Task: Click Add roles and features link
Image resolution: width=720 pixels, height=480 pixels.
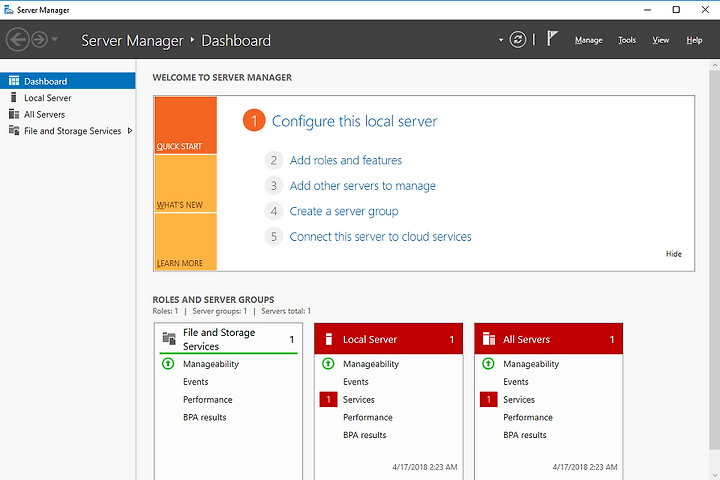Action: coord(346,160)
